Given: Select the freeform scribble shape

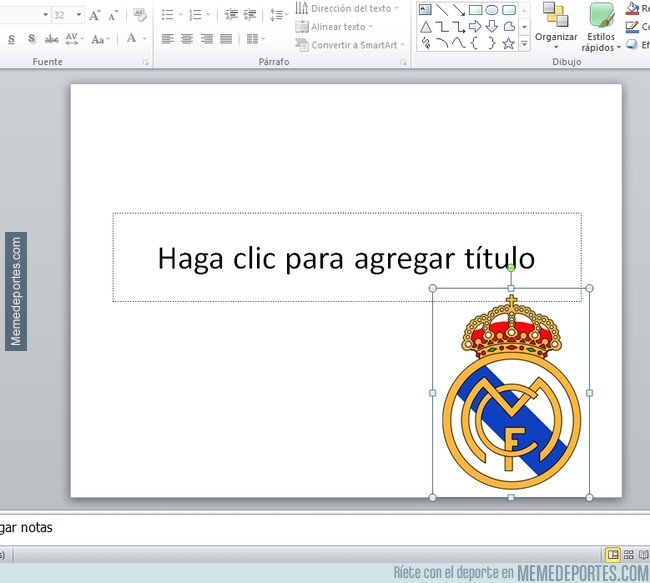Looking at the screenshot, I should pyautogui.click(x=426, y=43).
